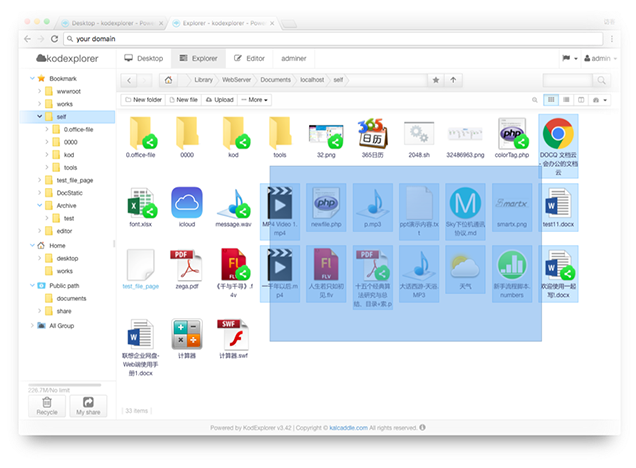Click the browser address bar

pyautogui.click(x=333, y=39)
